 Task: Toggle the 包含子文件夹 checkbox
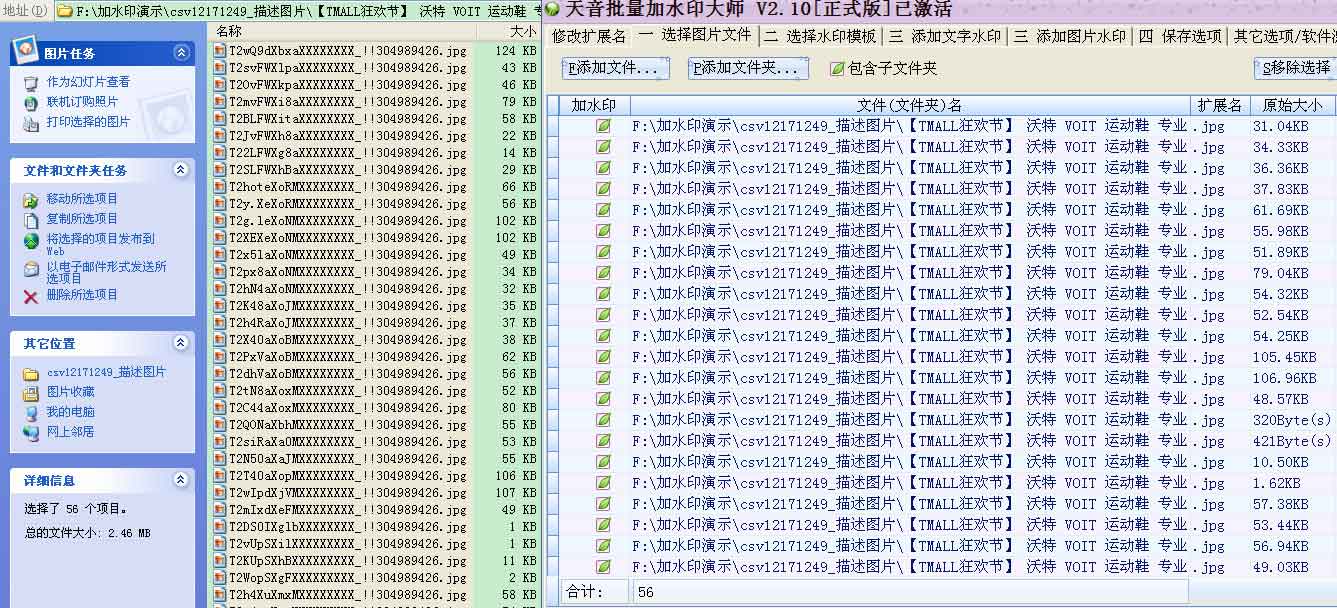pyautogui.click(x=837, y=69)
